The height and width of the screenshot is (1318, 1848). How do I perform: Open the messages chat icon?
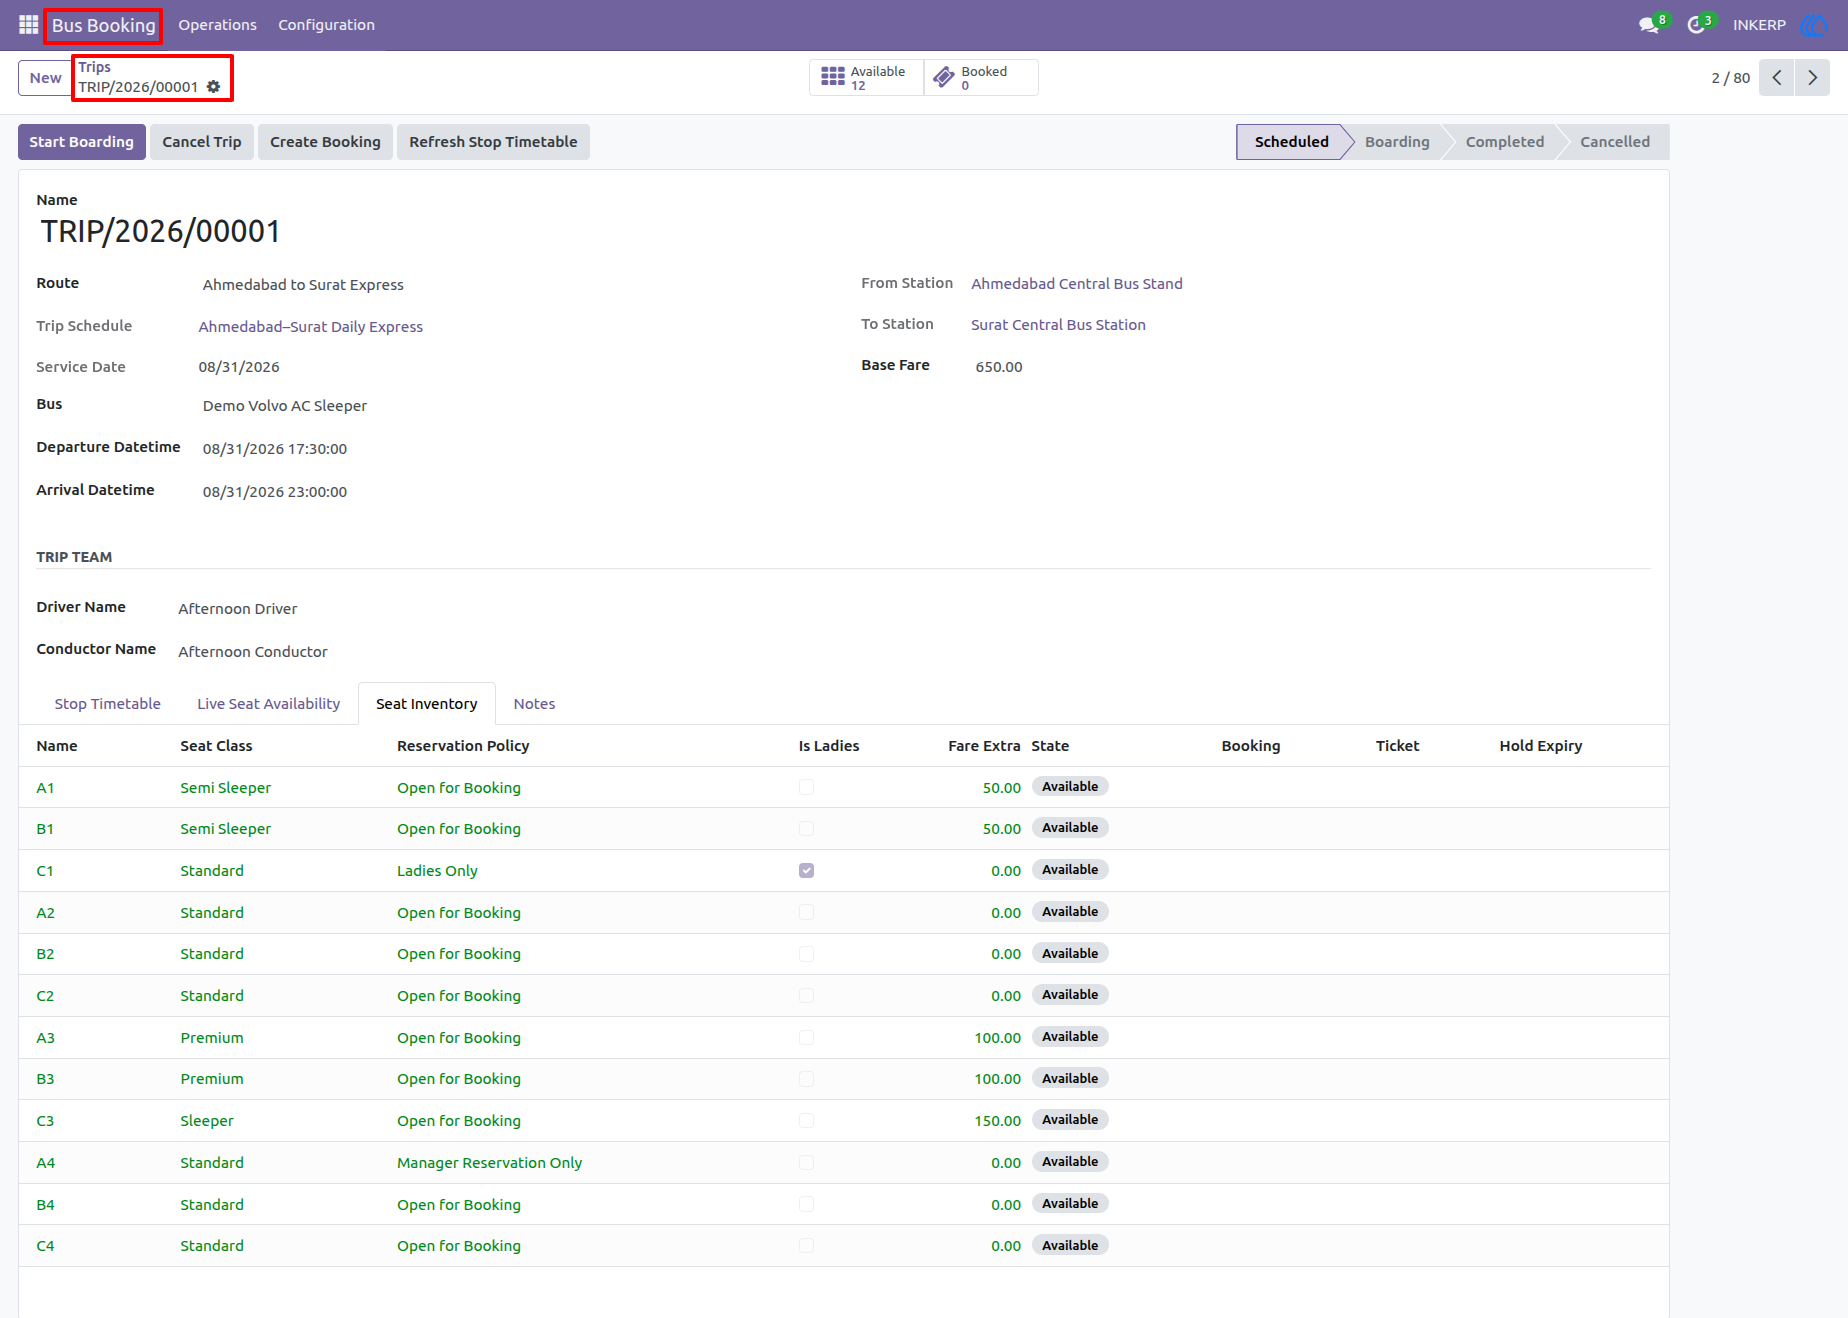click(1649, 25)
